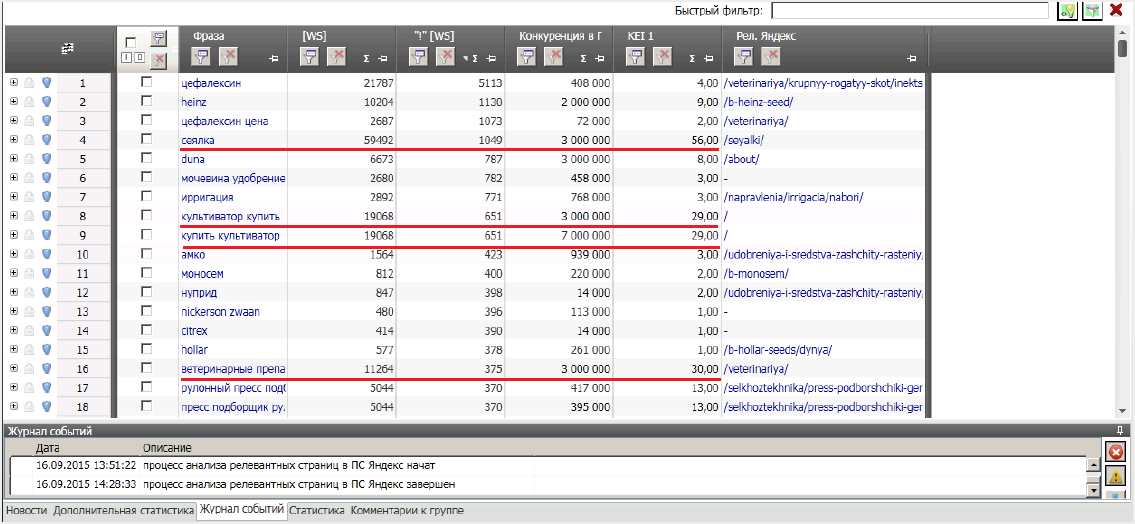Click the yellow warning icon in the event log
Image resolution: width=1135 pixels, height=524 pixels.
1116,476
